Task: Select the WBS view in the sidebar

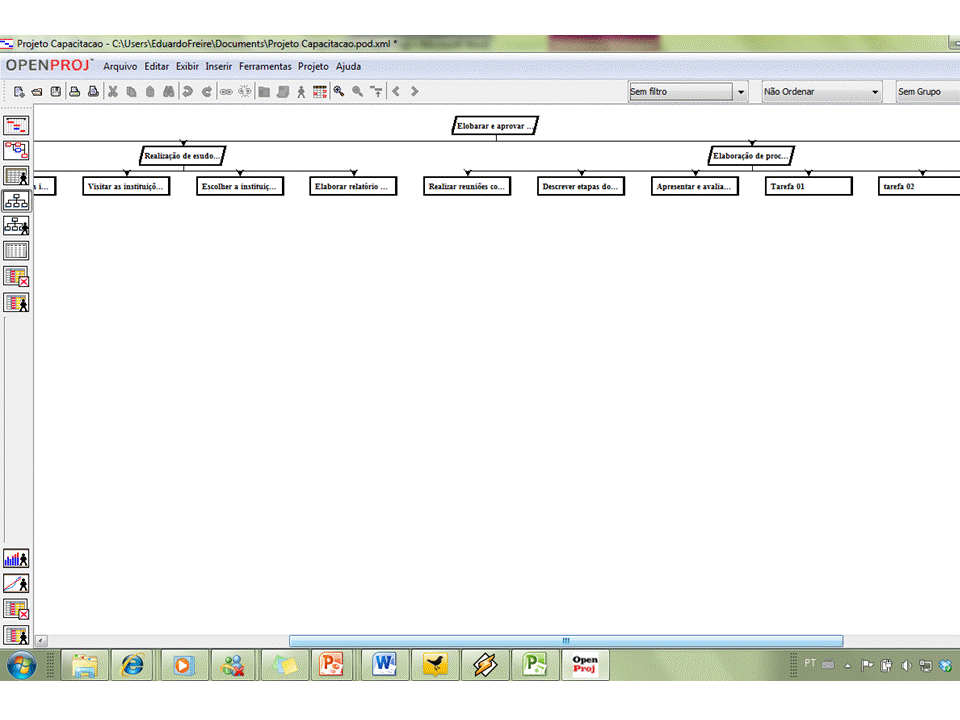Action: (16, 200)
